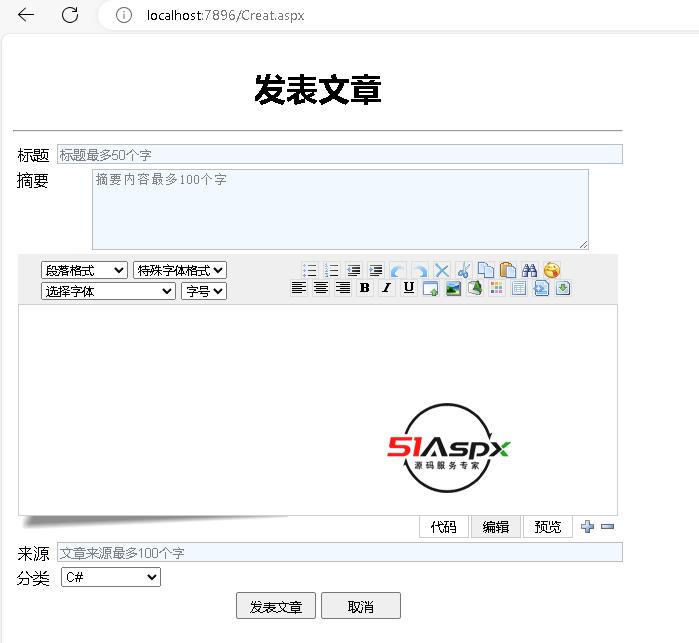This screenshot has width=699, height=643.
Task: Grab the 摘要 textarea resize handle
Action: [x=584, y=244]
